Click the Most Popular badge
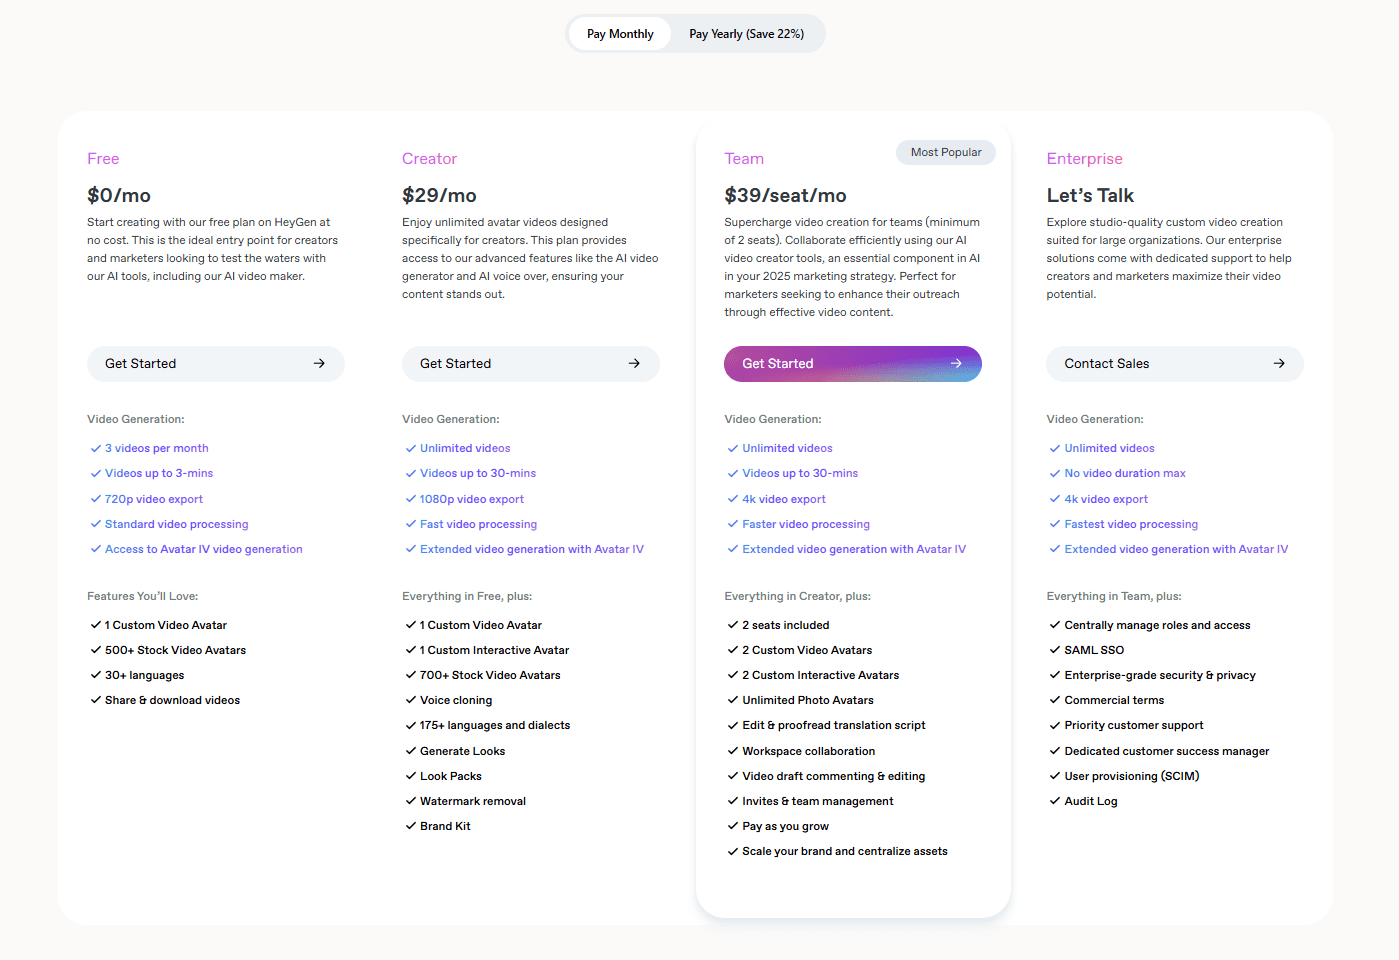The width and height of the screenshot is (1399, 960). 946,153
